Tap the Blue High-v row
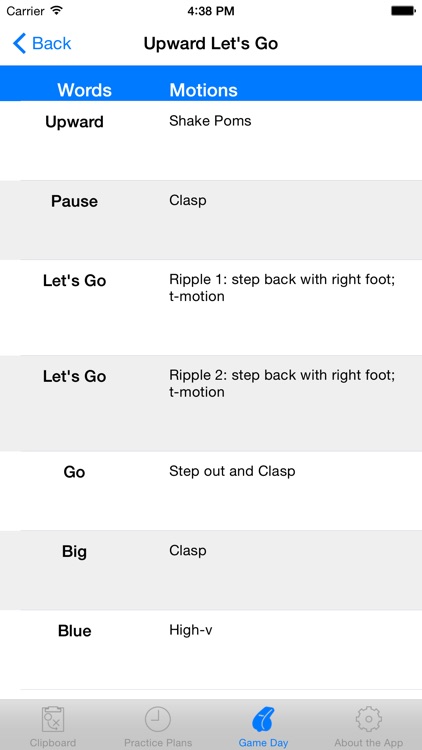The height and width of the screenshot is (750, 422). click(211, 650)
